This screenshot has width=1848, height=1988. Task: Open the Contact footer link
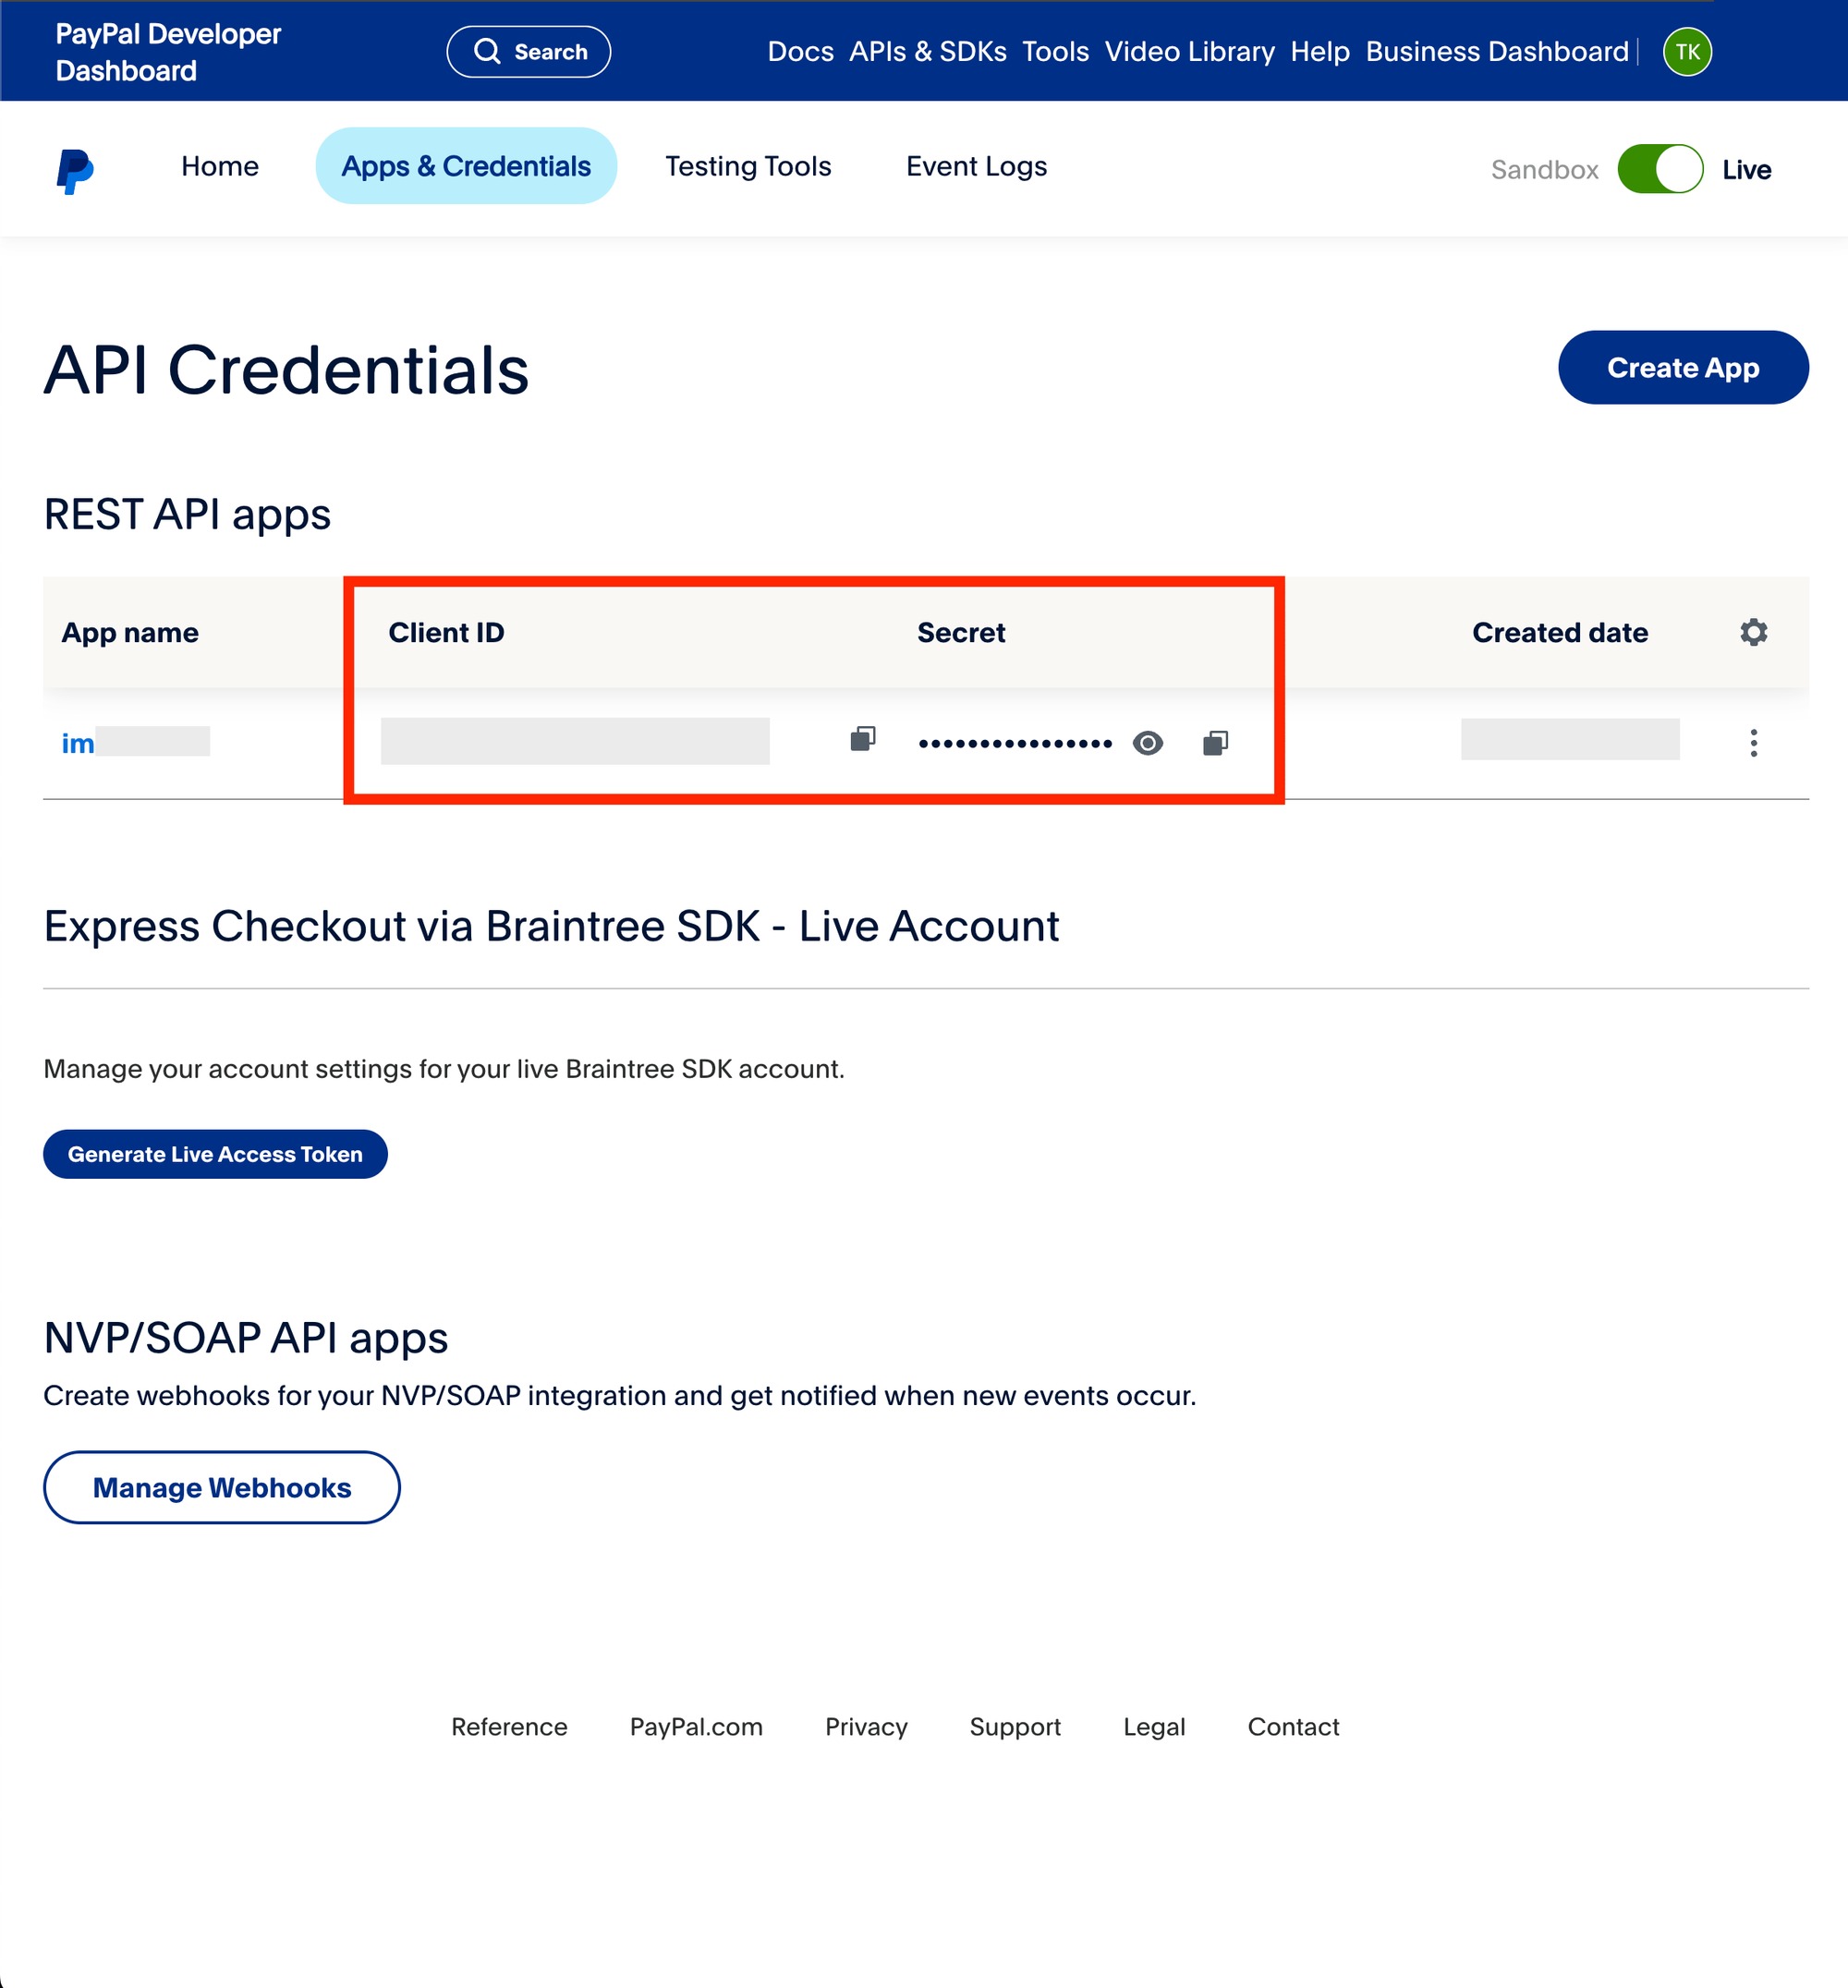[1293, 1727]
